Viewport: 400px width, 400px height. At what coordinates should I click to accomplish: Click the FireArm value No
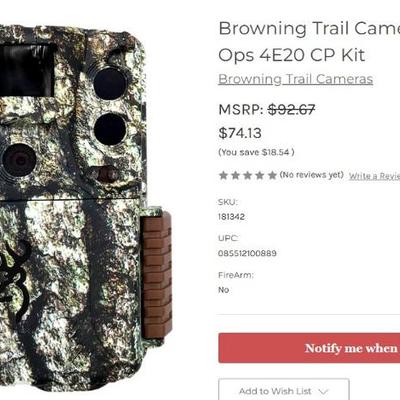click(224, 290)
